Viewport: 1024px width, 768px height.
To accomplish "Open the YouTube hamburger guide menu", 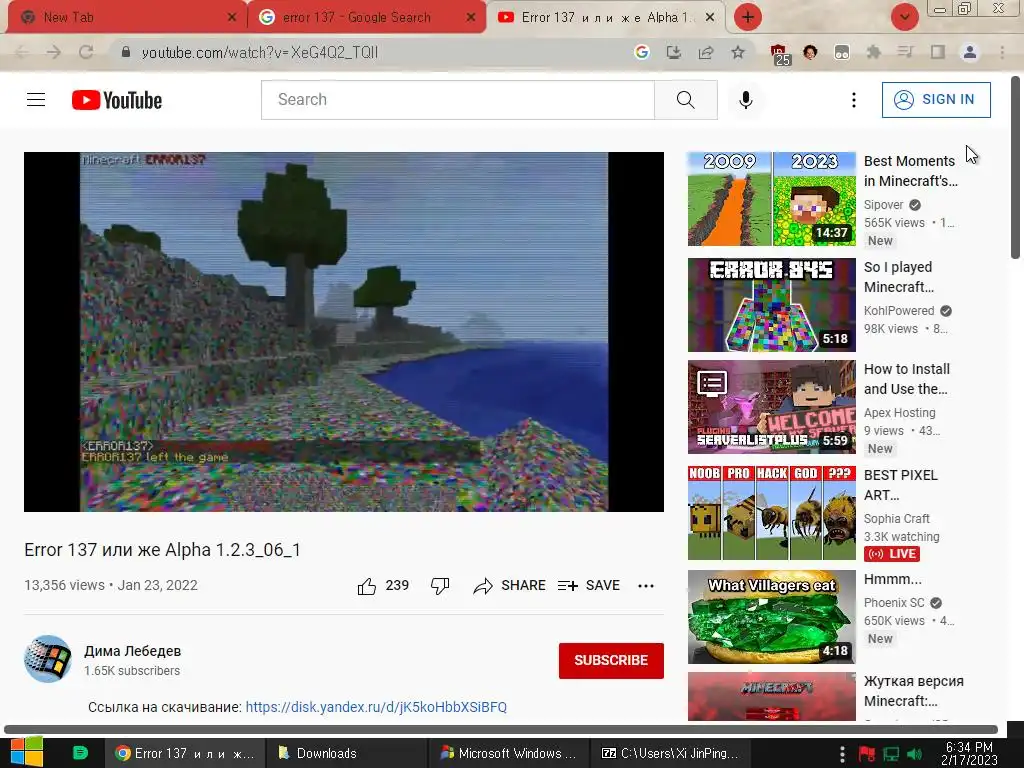I will 36,100.
